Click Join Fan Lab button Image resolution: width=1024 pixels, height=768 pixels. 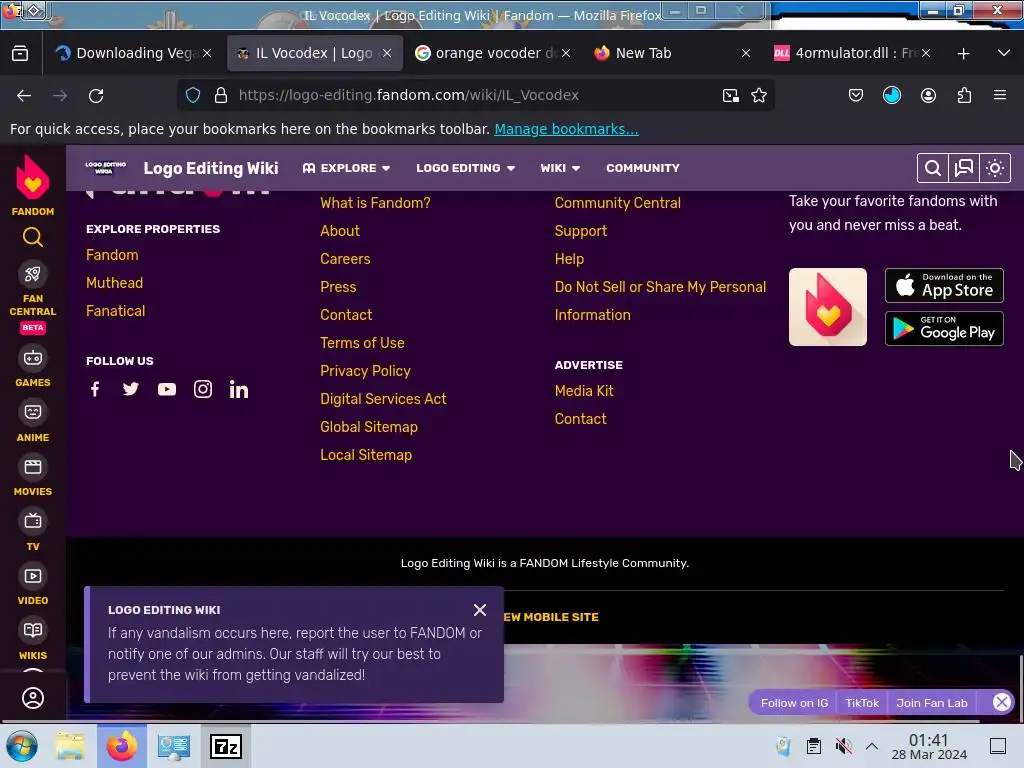coord(932,703)
